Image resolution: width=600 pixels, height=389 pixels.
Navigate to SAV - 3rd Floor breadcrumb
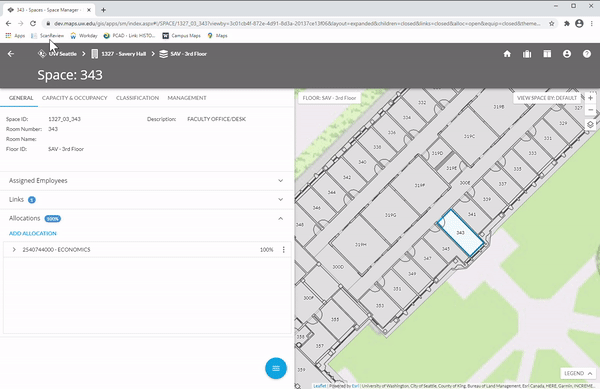(x=183, y=54)
